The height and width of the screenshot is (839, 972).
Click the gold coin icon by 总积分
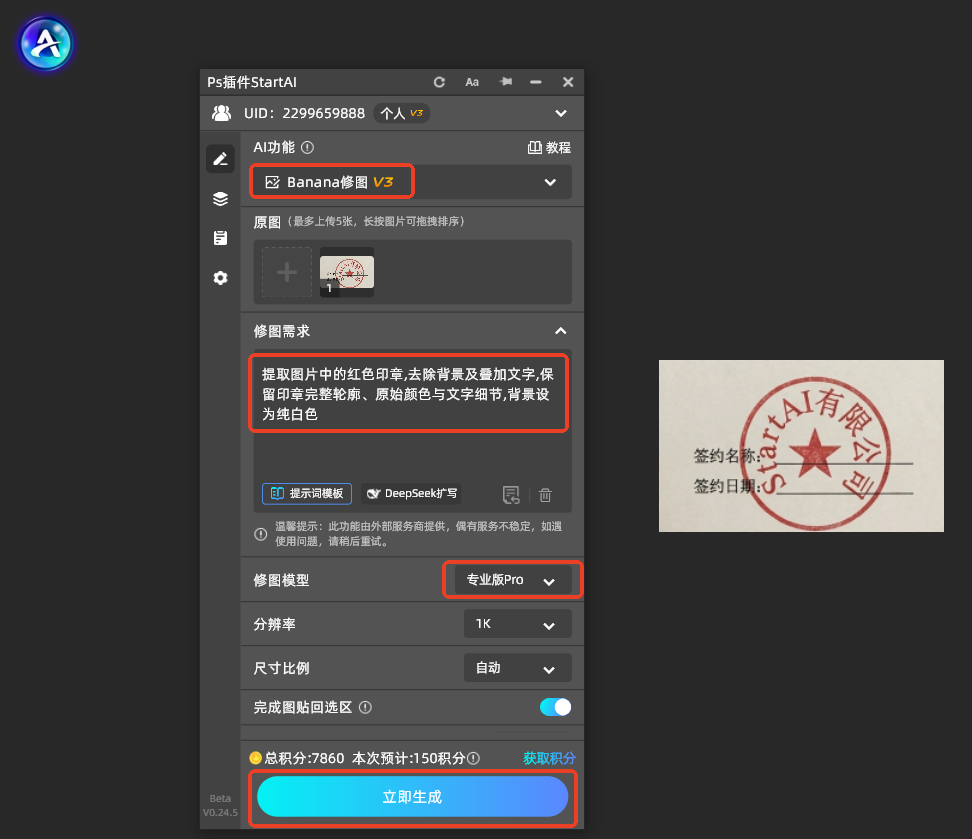[x=255, y=758]
